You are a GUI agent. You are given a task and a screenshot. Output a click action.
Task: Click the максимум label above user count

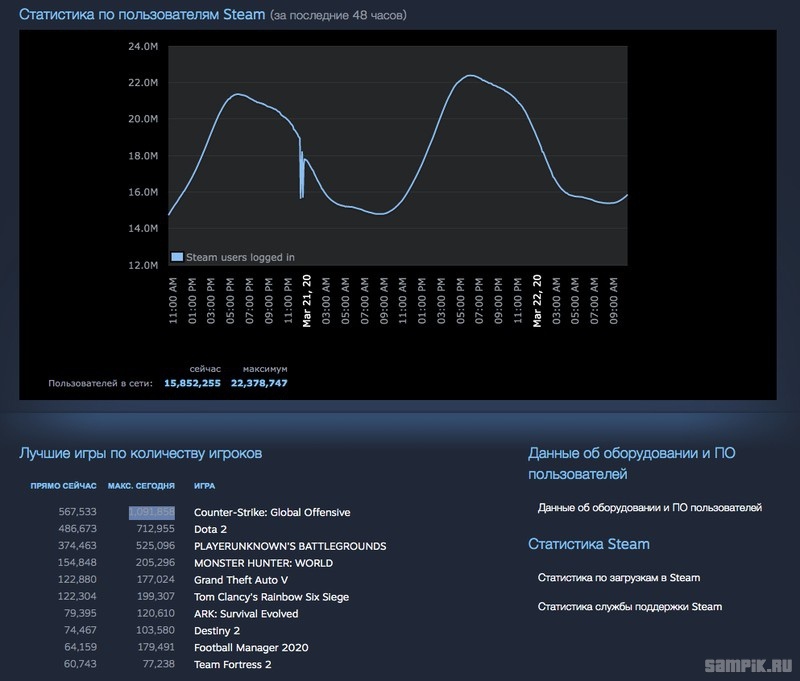(265, 368)
